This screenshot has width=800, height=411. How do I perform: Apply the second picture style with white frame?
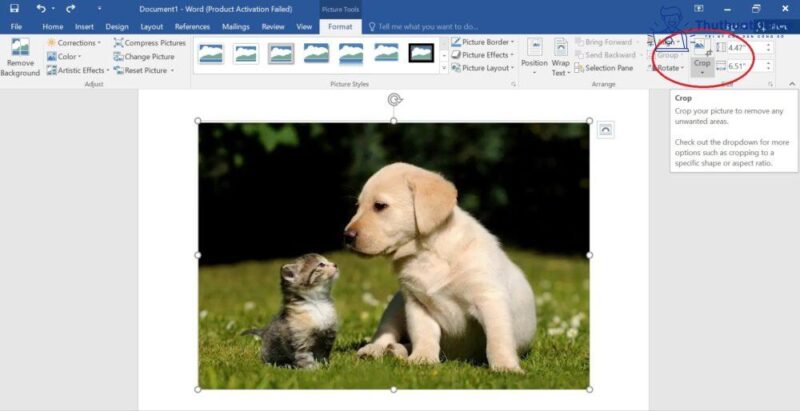click(246, 53)
